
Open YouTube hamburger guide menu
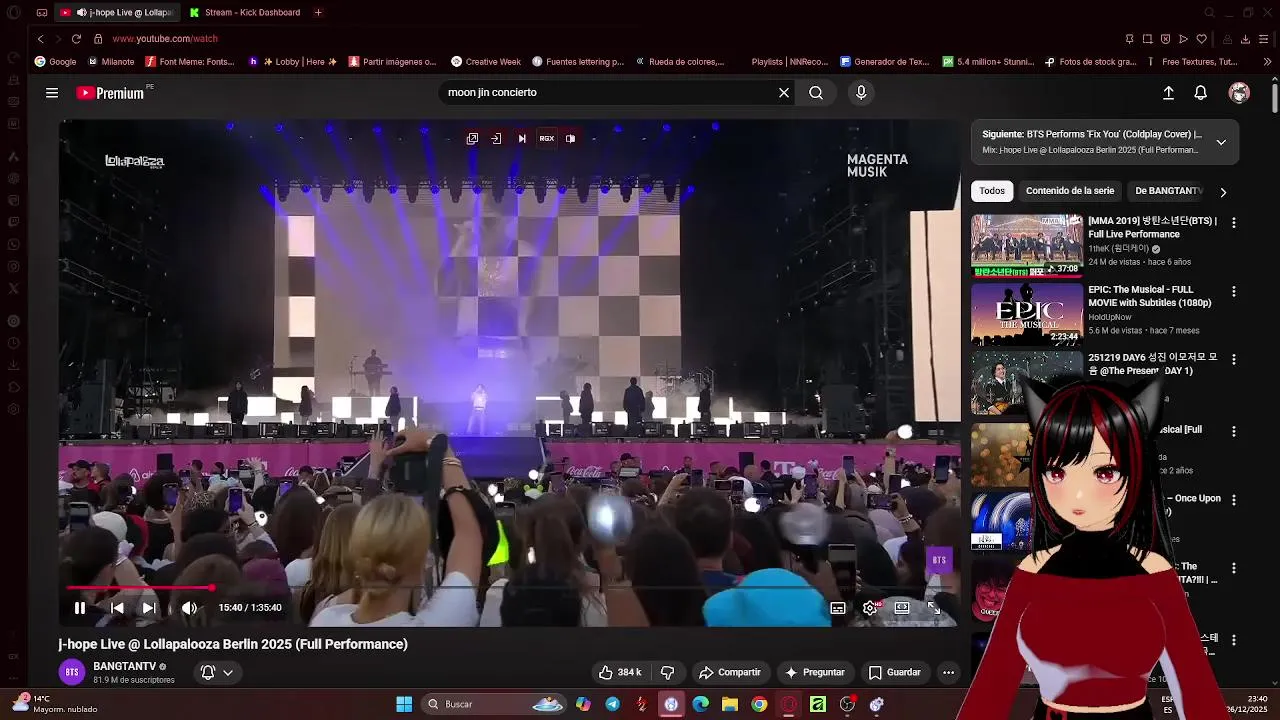click(x=52, y=93)
